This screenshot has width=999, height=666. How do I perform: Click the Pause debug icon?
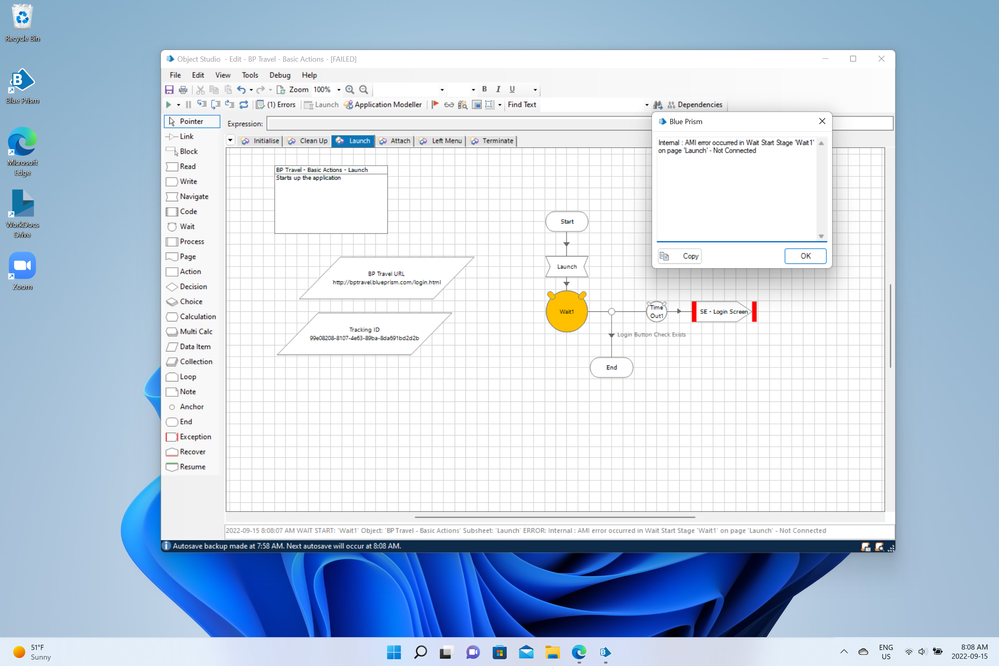pos(188,104)
